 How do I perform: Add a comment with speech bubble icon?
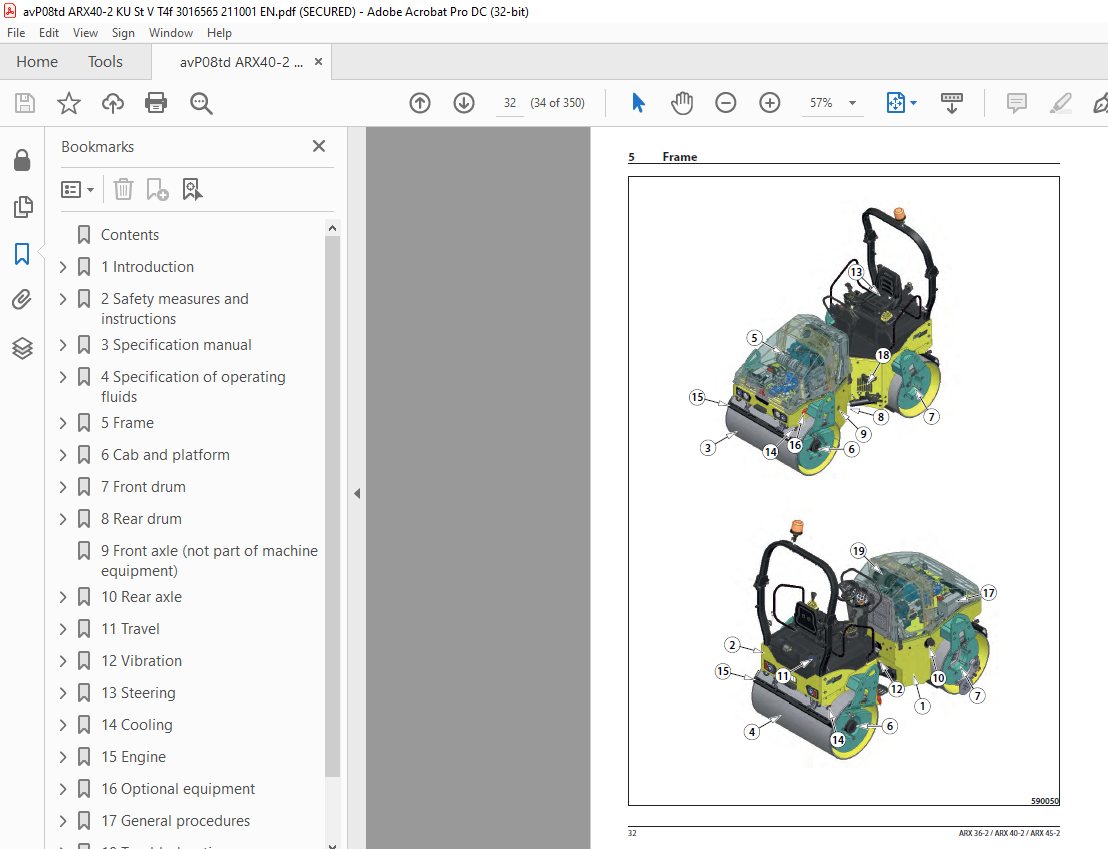1017,103
